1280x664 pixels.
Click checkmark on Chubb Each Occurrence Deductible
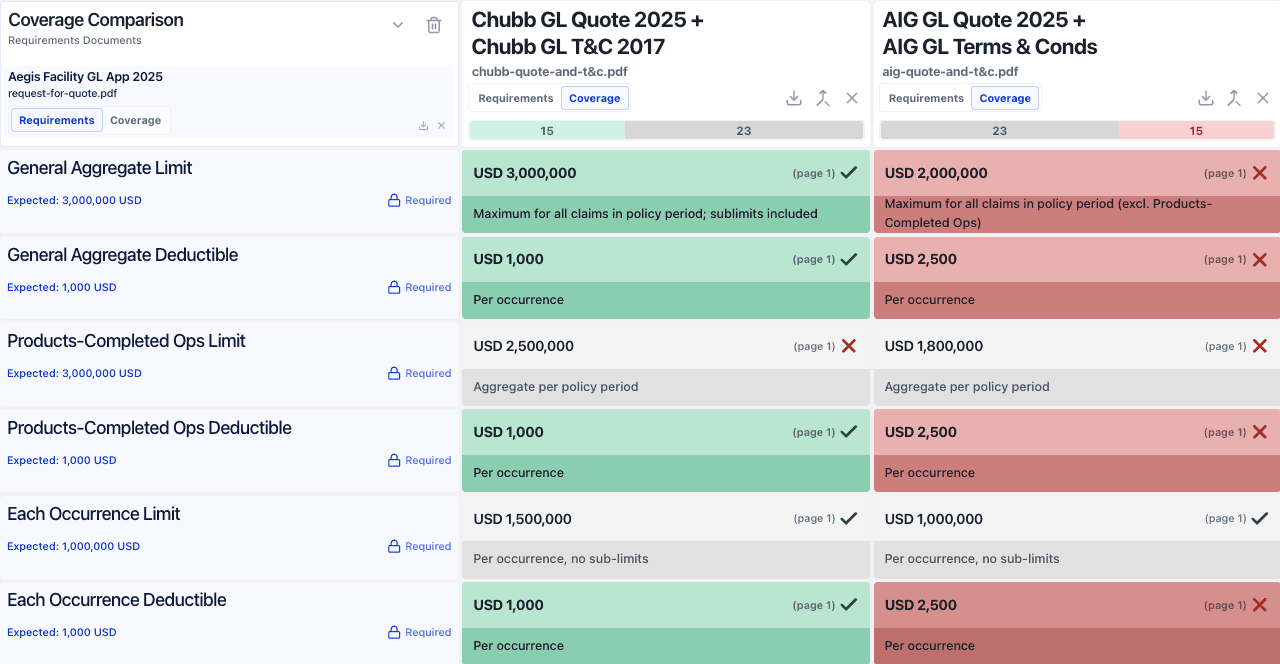(x=849, y=605)
